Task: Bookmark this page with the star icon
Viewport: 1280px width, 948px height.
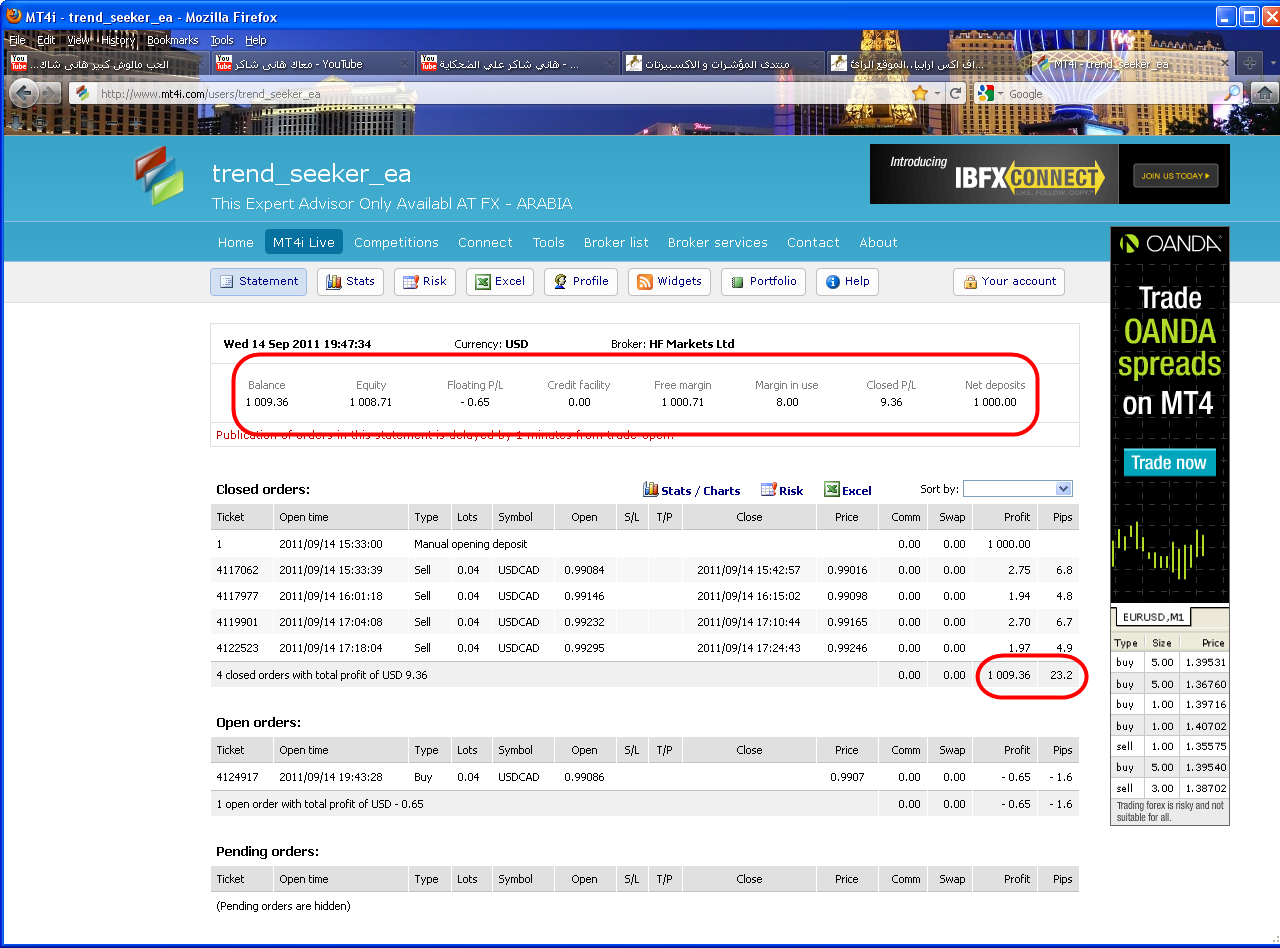Action: (920, 93)
